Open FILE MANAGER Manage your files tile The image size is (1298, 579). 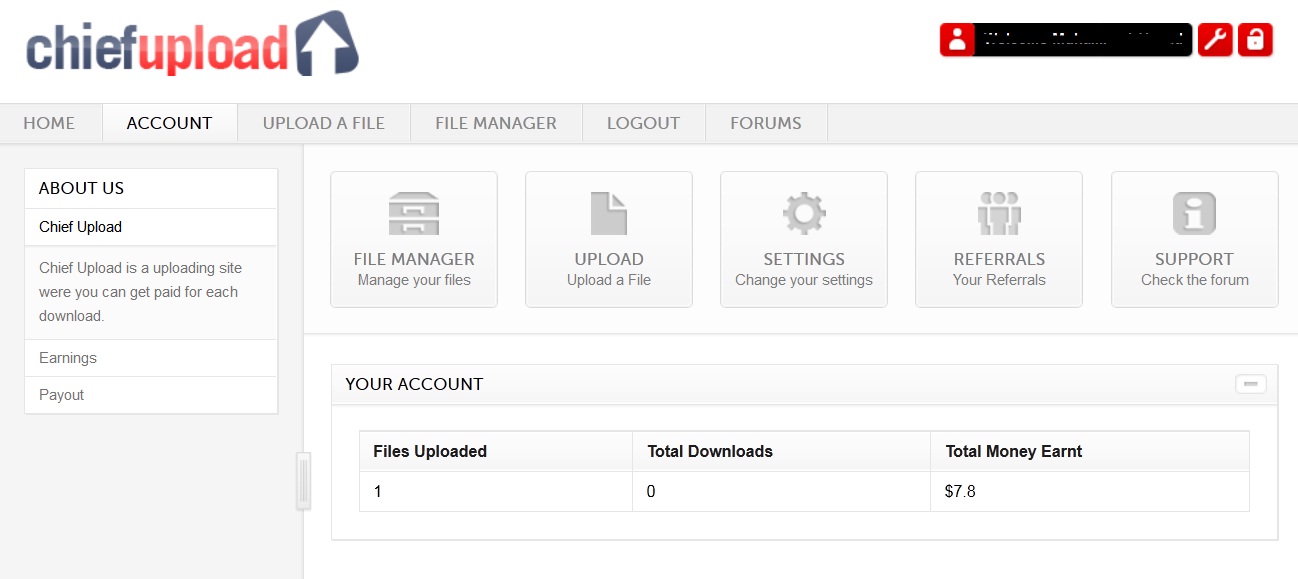414,240
